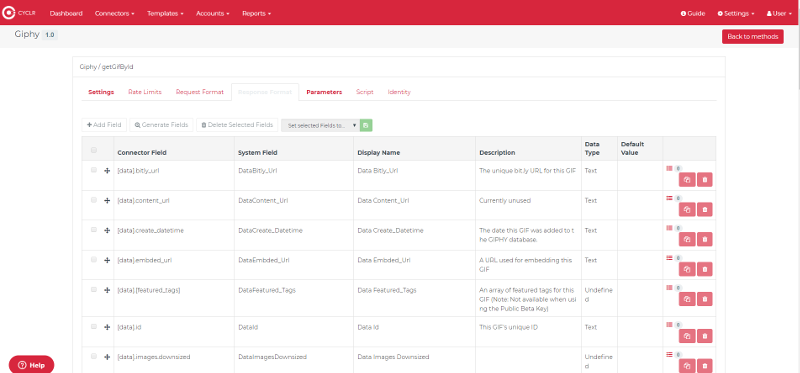Click the Cyclr logo icon

pos(9,13)
